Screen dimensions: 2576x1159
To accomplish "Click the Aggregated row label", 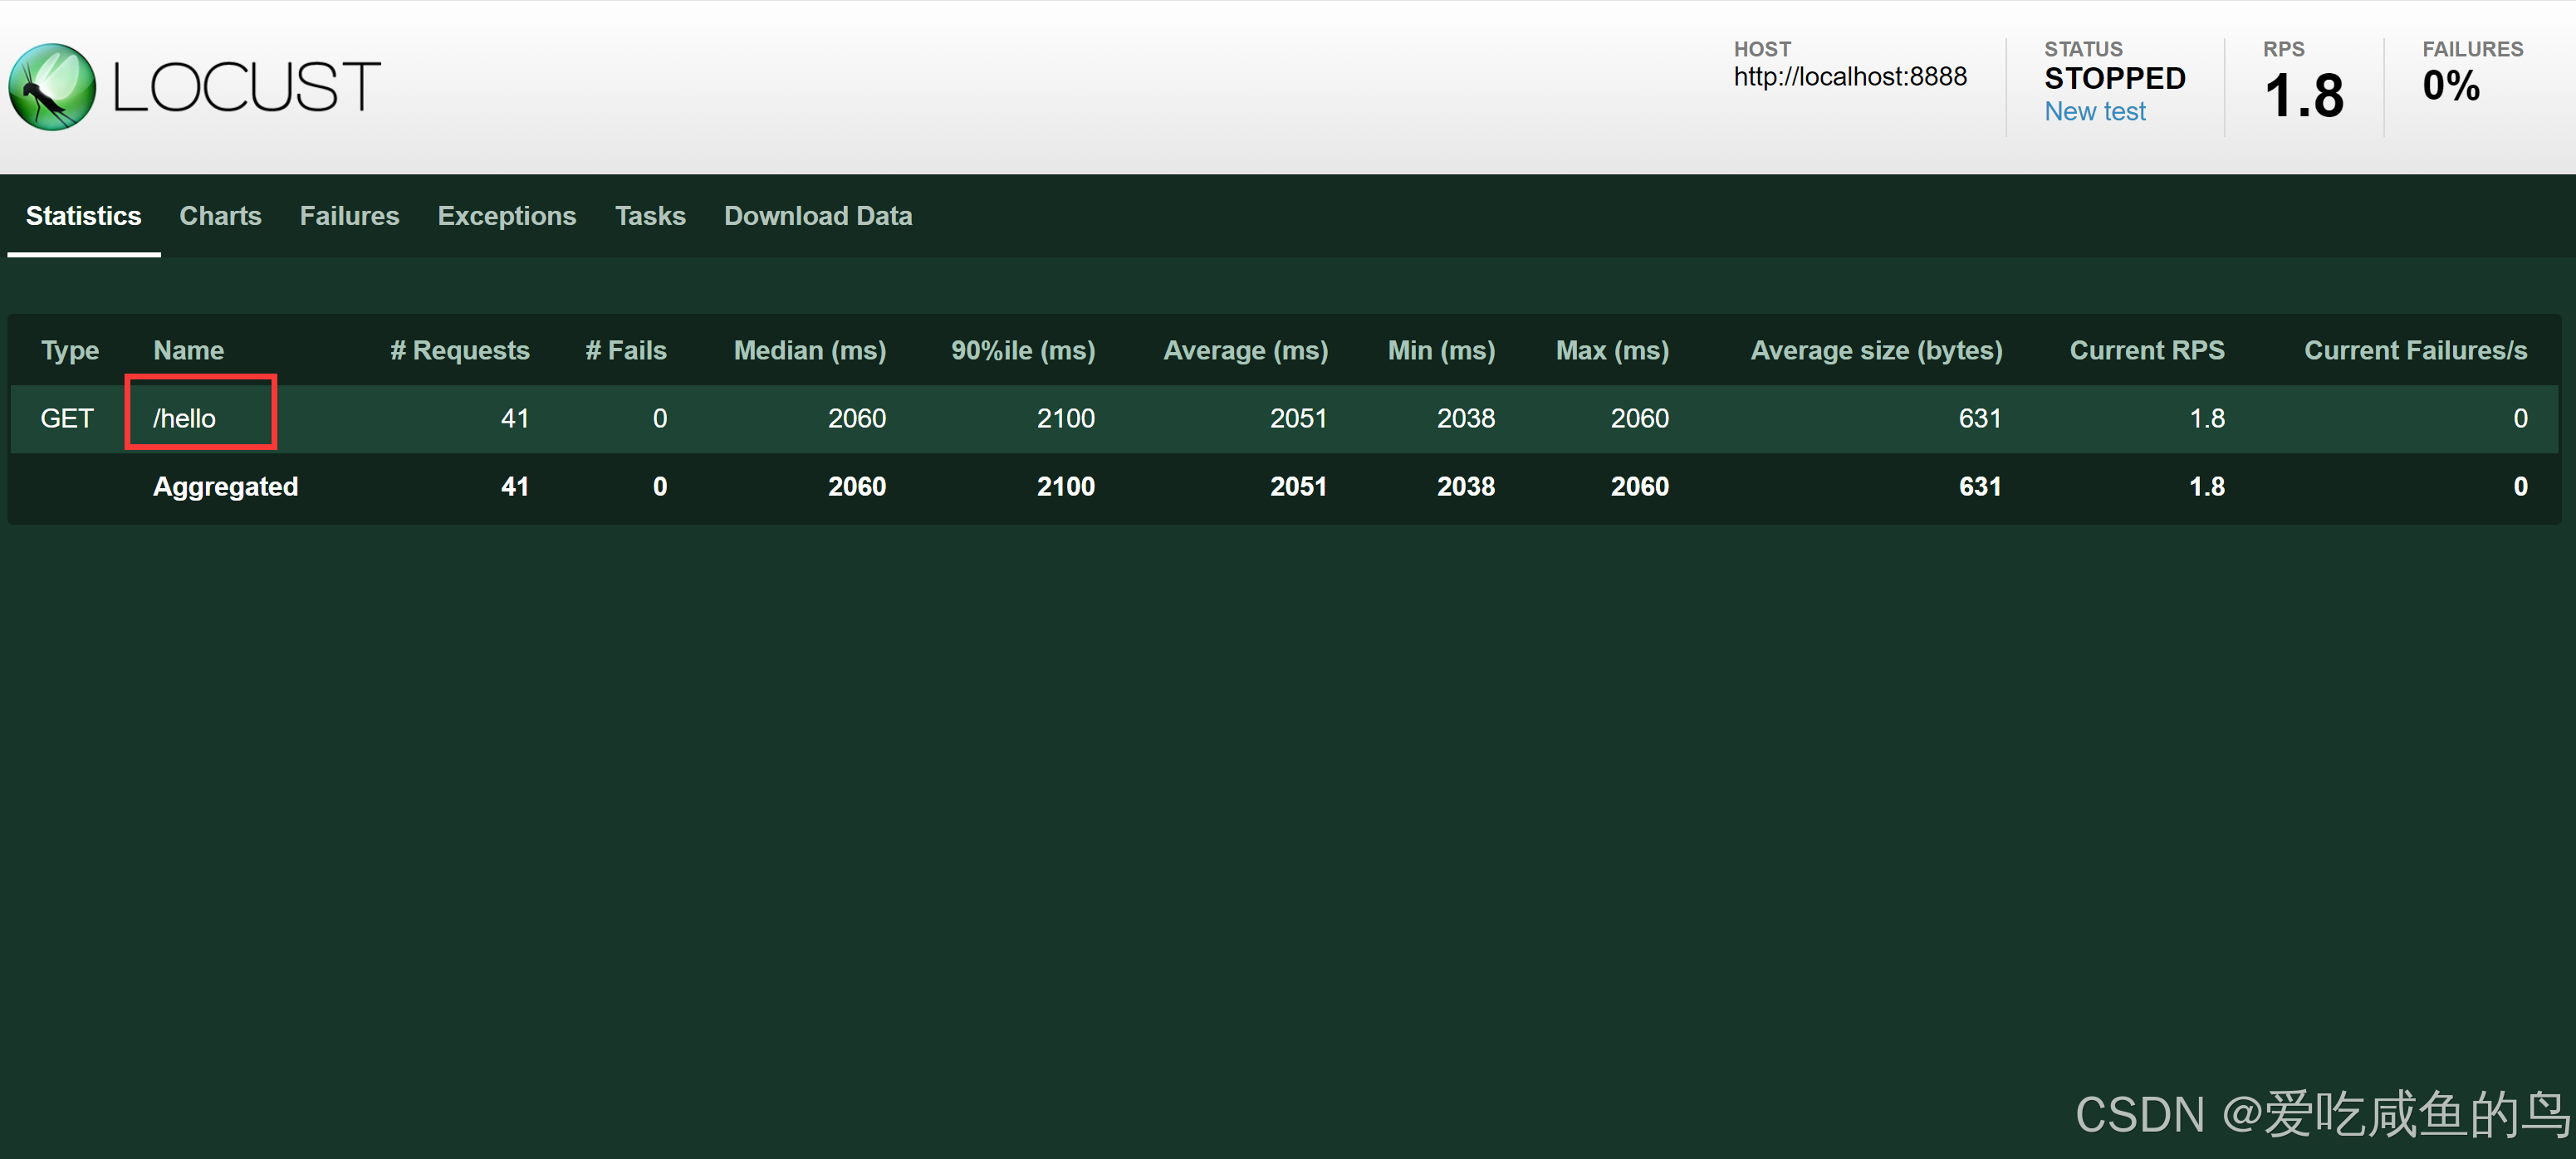I will click(x=225, y=487).
